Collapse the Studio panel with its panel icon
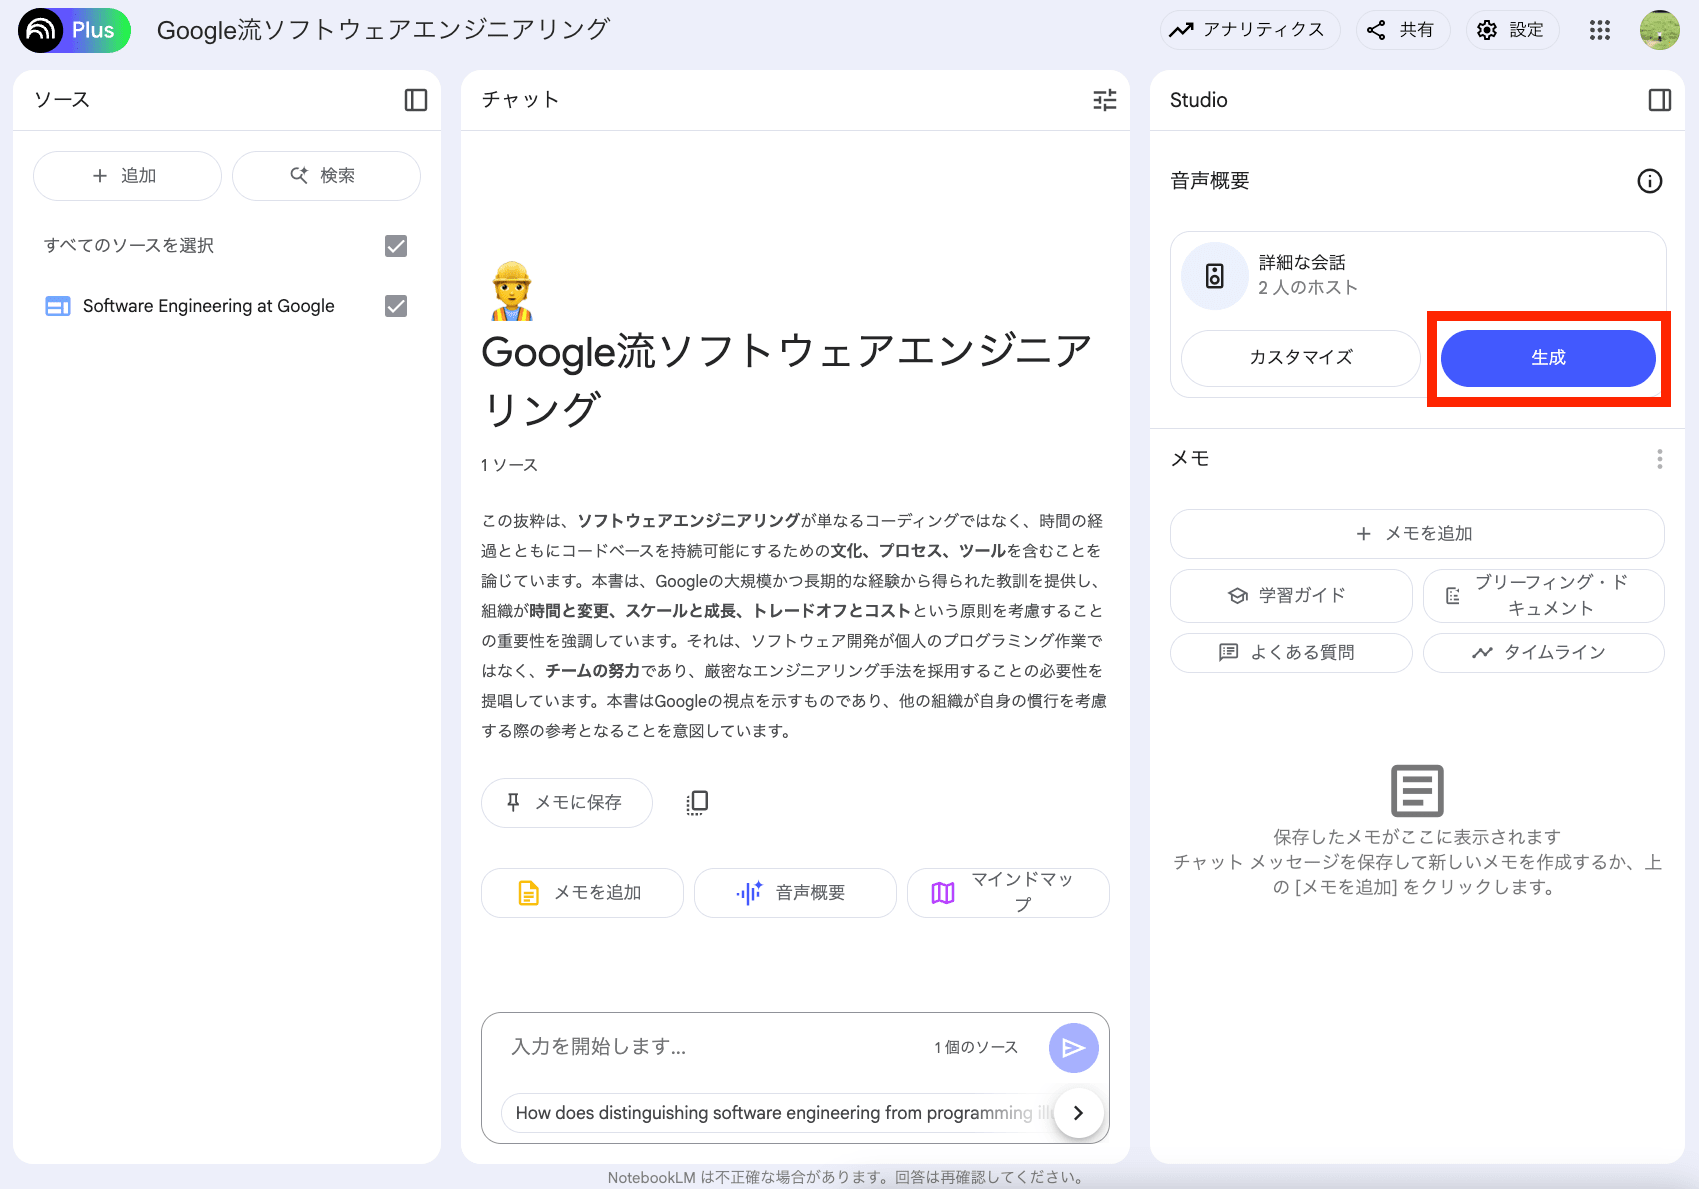Screen dimensions: 1699x1189 (1660, 100)
